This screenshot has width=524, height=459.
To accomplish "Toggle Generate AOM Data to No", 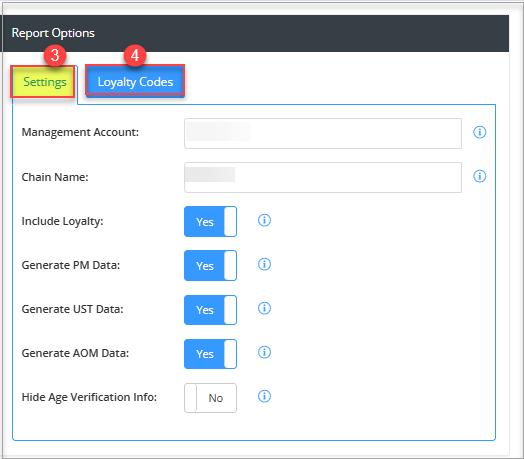I will coord(211,354).
